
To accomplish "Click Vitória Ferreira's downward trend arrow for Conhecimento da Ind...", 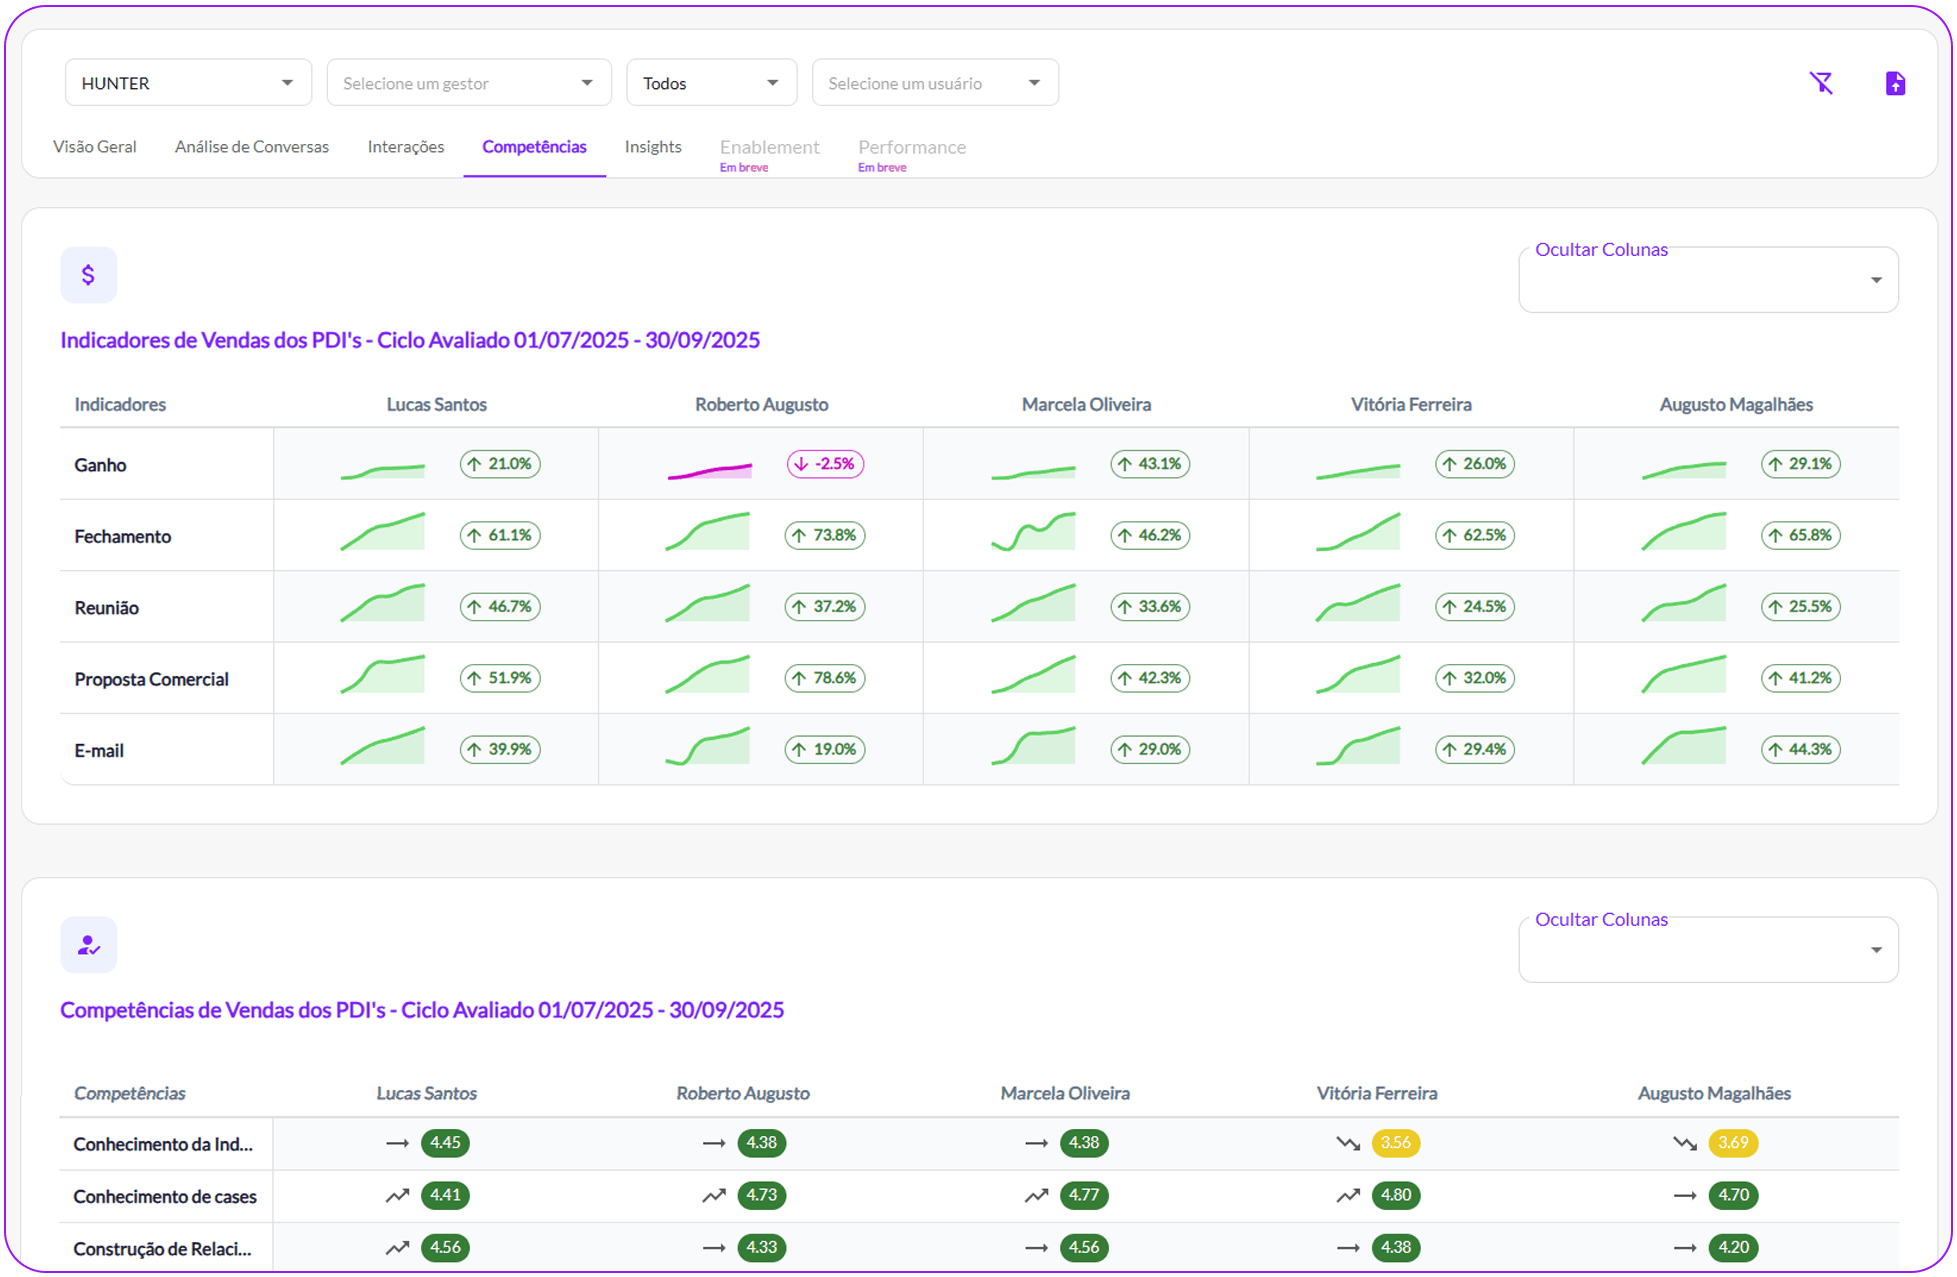I will [x=1348, y=1143].
